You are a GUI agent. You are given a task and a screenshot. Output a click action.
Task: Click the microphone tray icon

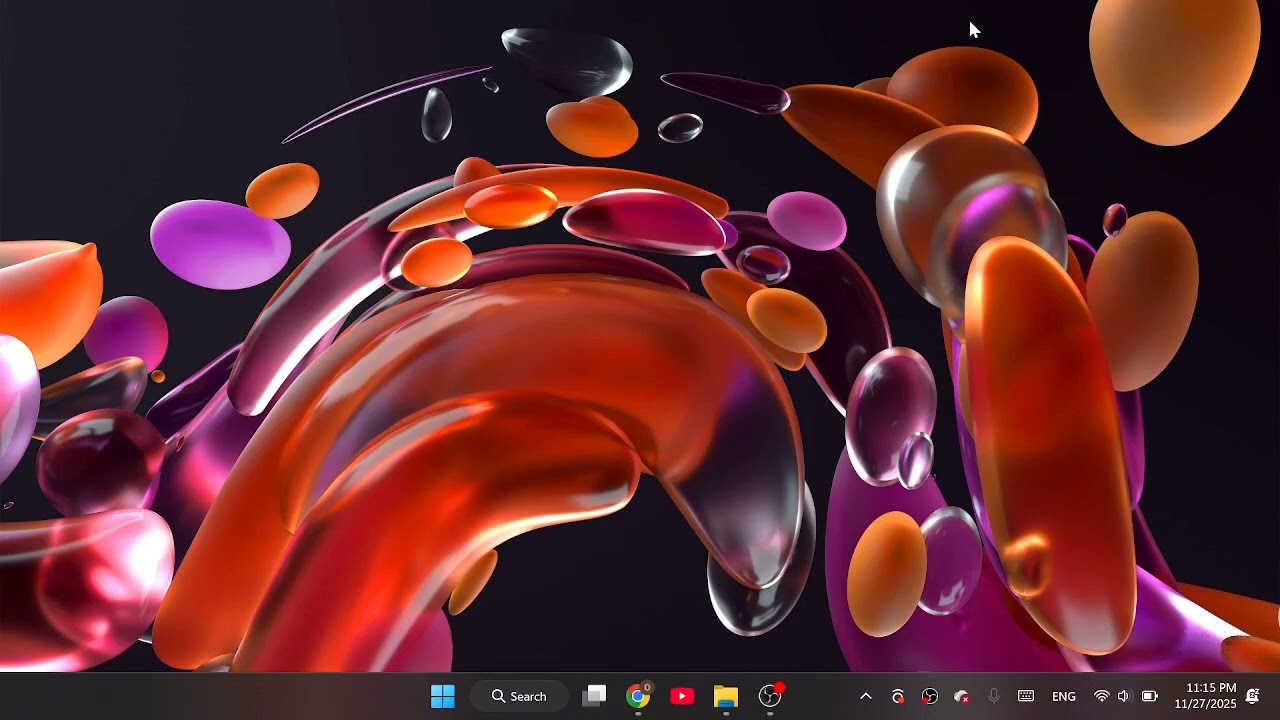pos(994,696)
